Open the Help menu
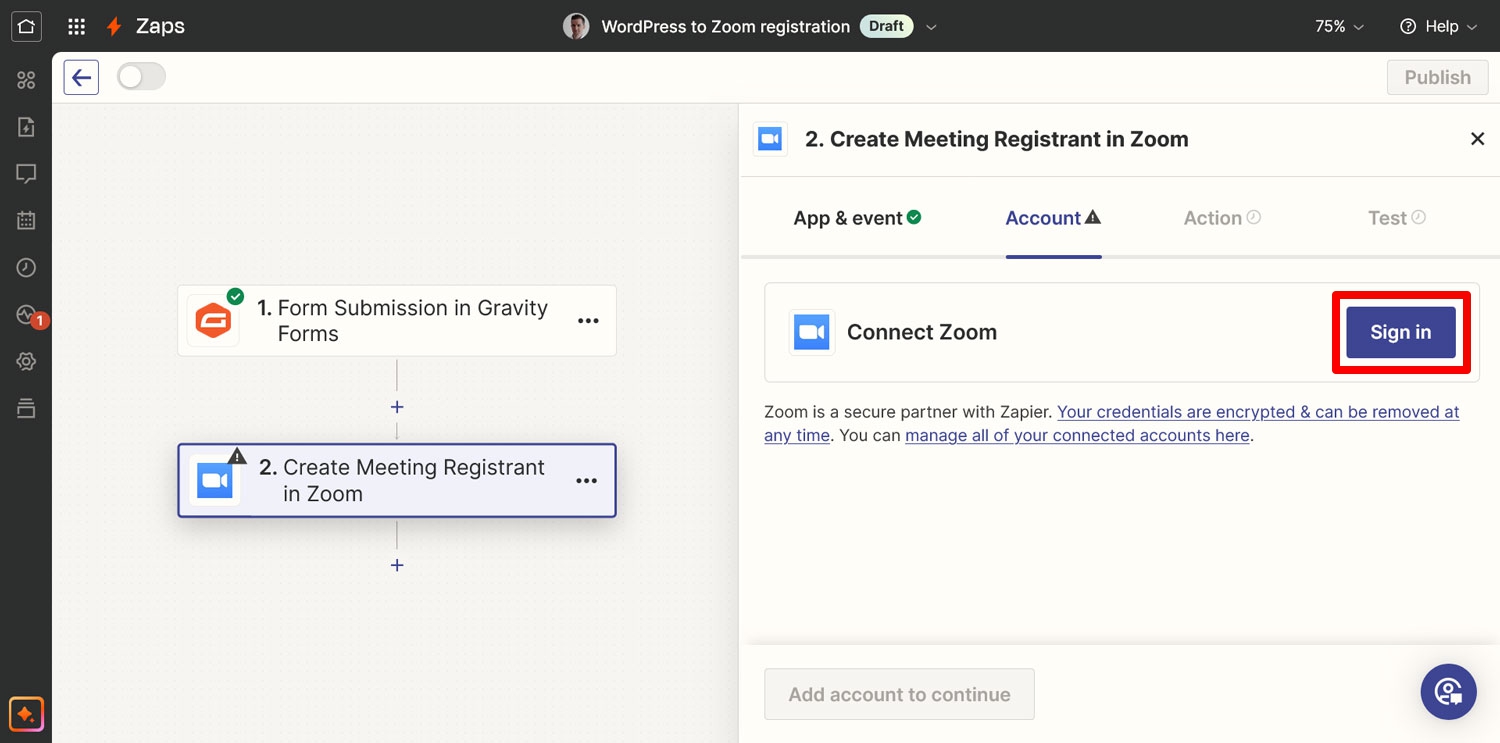1500x743 pixels. click(x=1438, y=27)
